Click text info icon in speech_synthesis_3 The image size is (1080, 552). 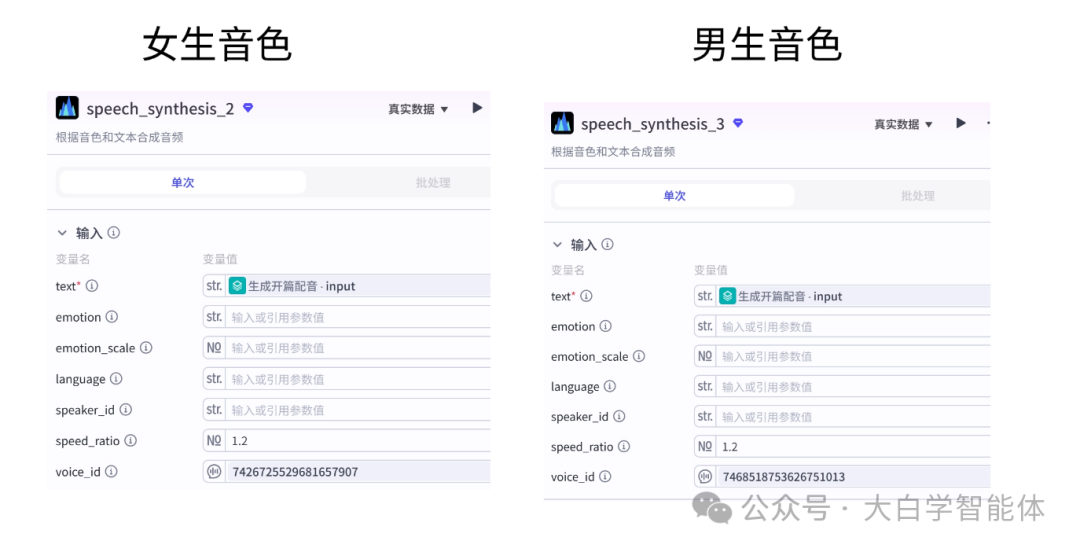(586, 296)
